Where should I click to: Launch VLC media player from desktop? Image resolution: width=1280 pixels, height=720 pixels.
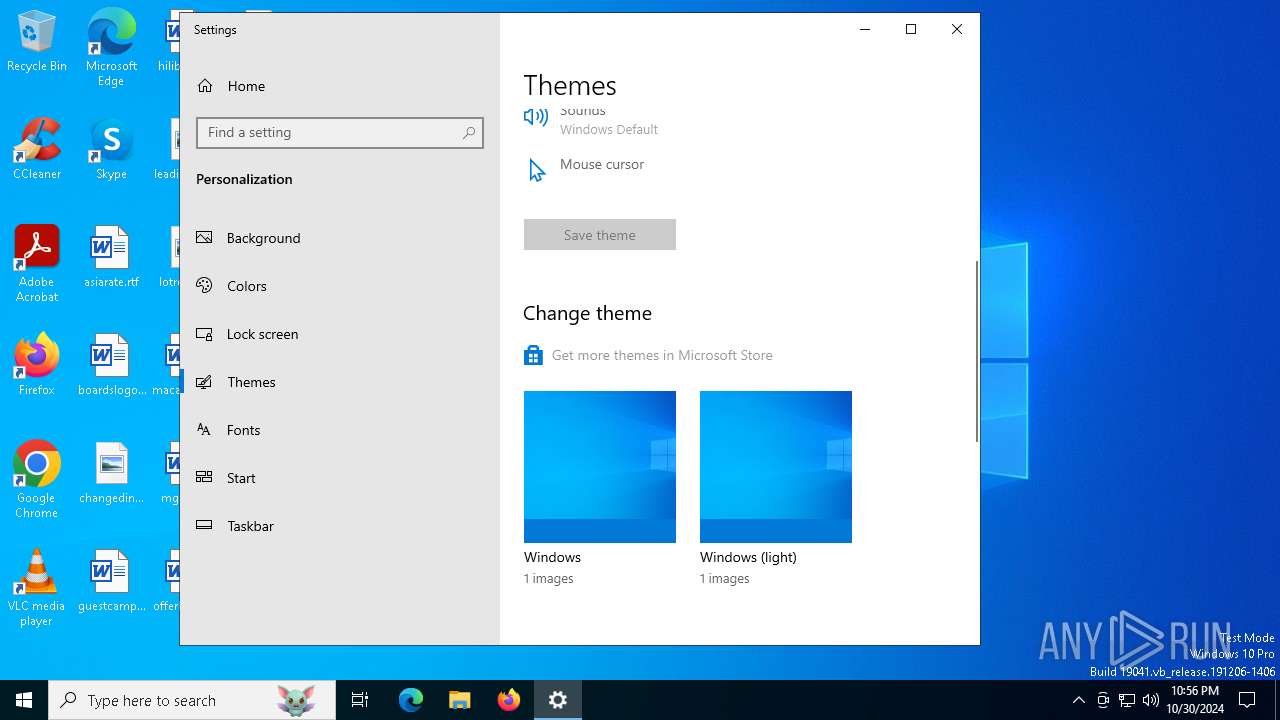coord(37,588)
